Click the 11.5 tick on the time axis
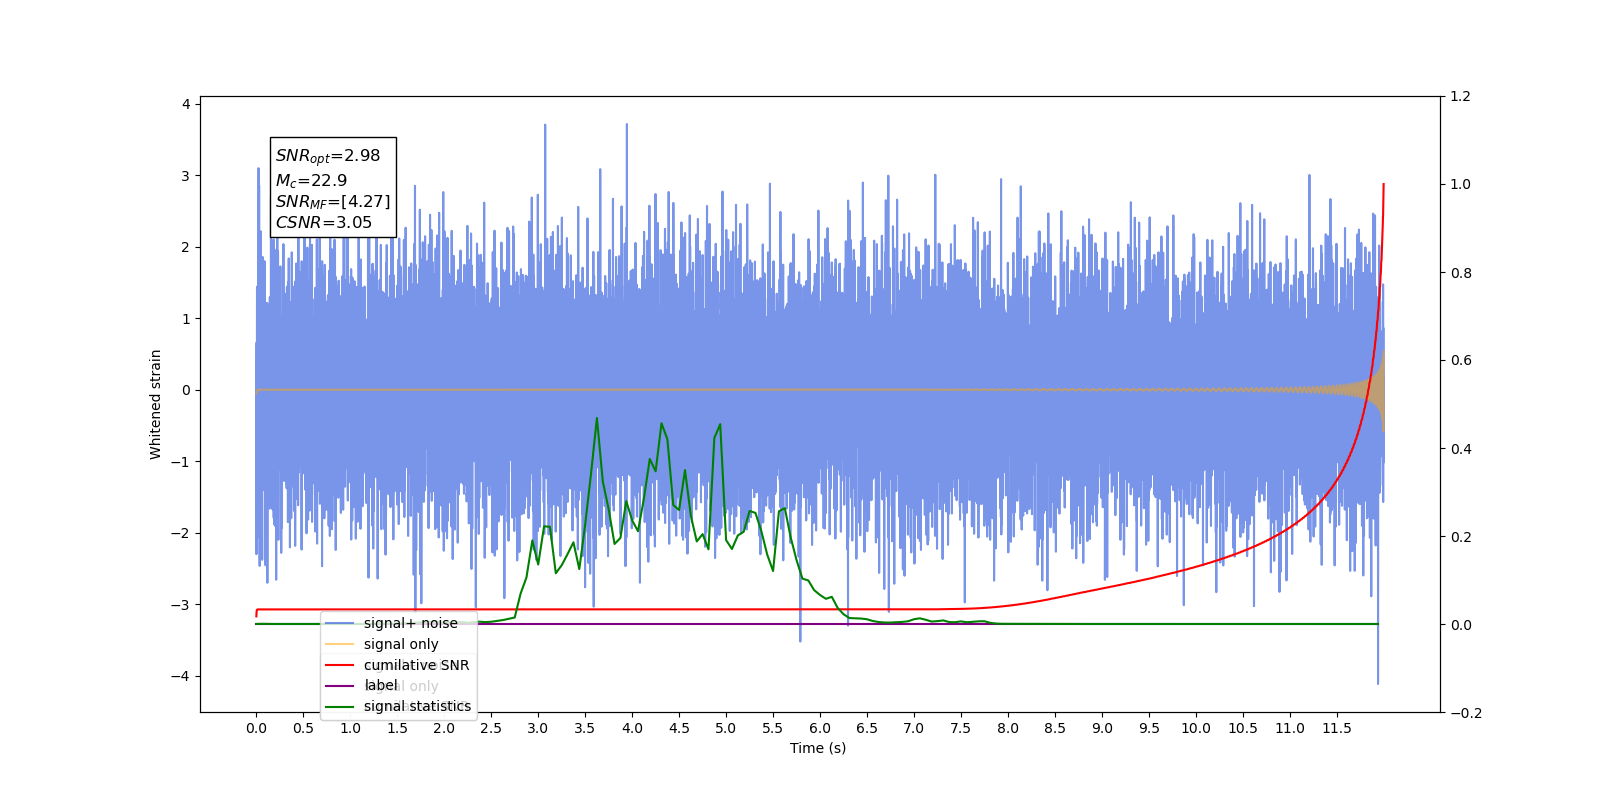 point(1337,728)
